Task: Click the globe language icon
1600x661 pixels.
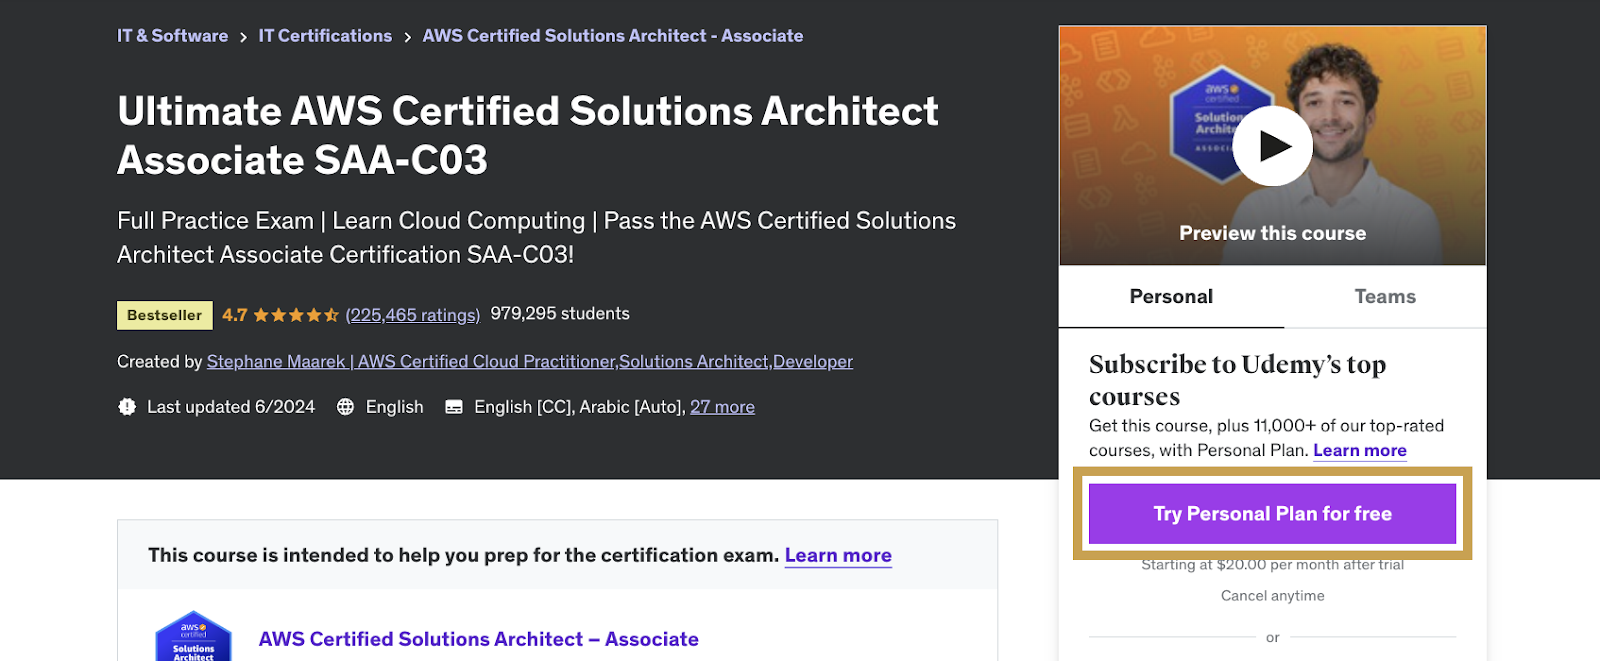Action: 346,407
